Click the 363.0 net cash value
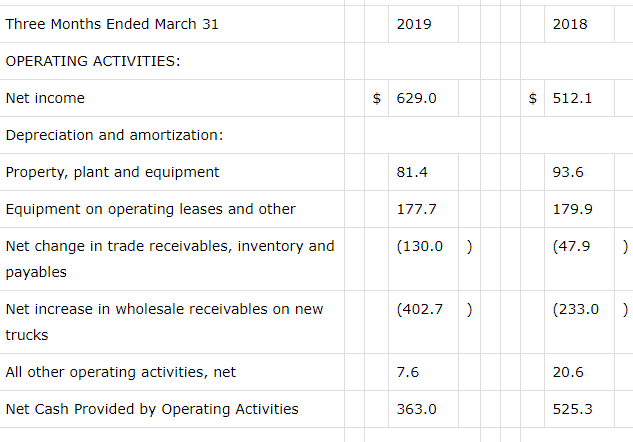The height and width of the screenshot is (442, 633). (x=416, y=409)
